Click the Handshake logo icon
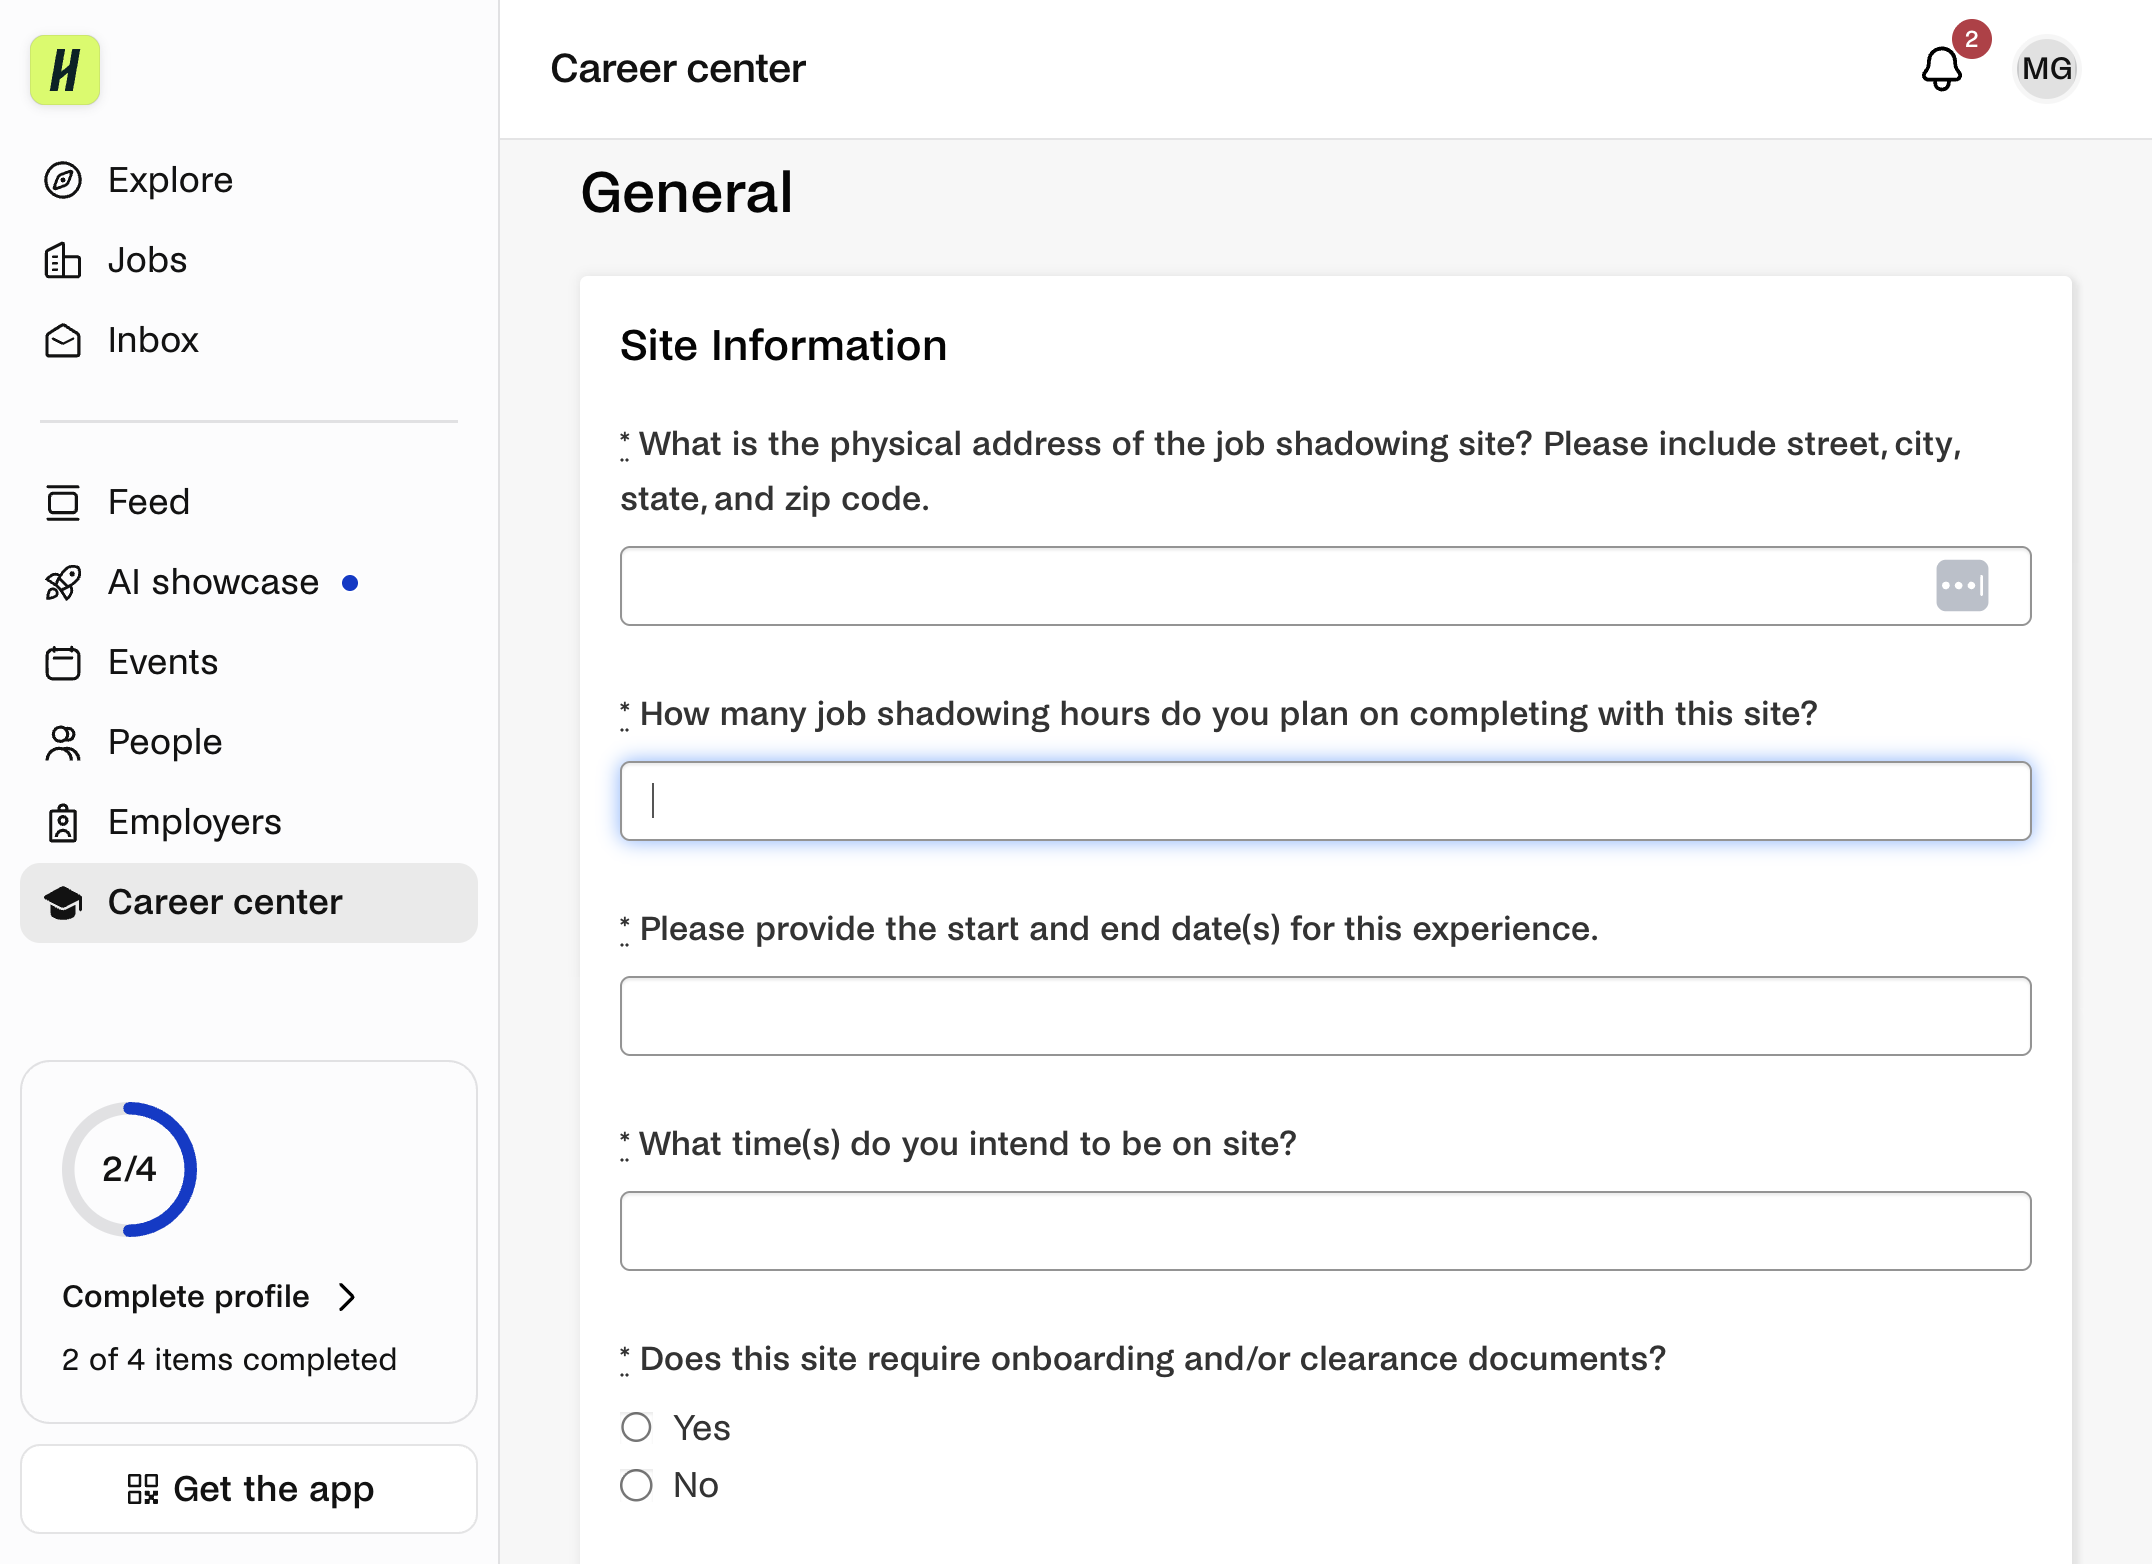The width and height of the screenshot is (2152, 1564). click(65, 70)
